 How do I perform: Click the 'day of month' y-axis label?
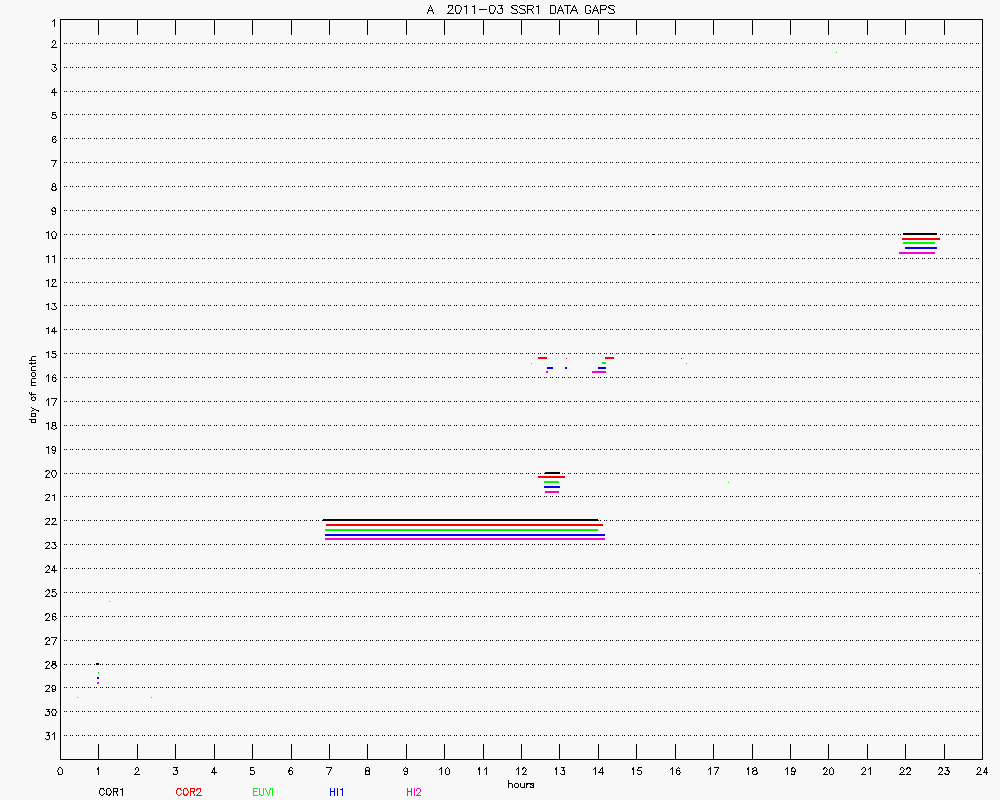[33, 389]
